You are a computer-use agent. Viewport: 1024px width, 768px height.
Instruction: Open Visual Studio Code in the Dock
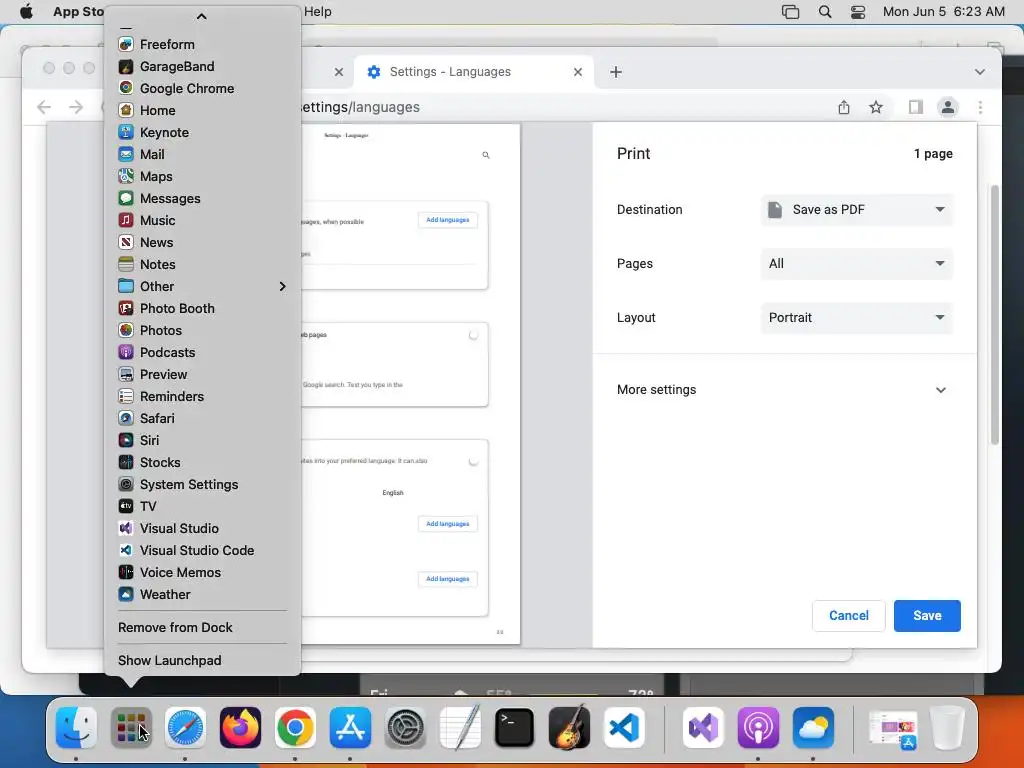(624, 728)
